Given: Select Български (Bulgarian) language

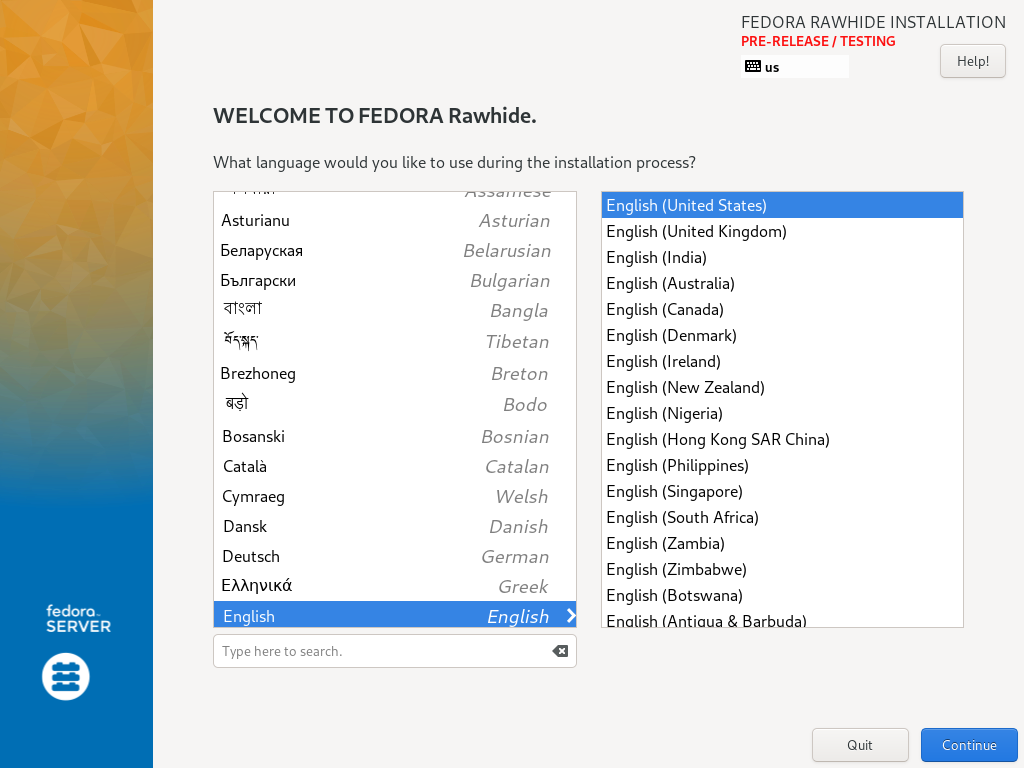Looking at the screenshot, I should (x=394, y=281).
